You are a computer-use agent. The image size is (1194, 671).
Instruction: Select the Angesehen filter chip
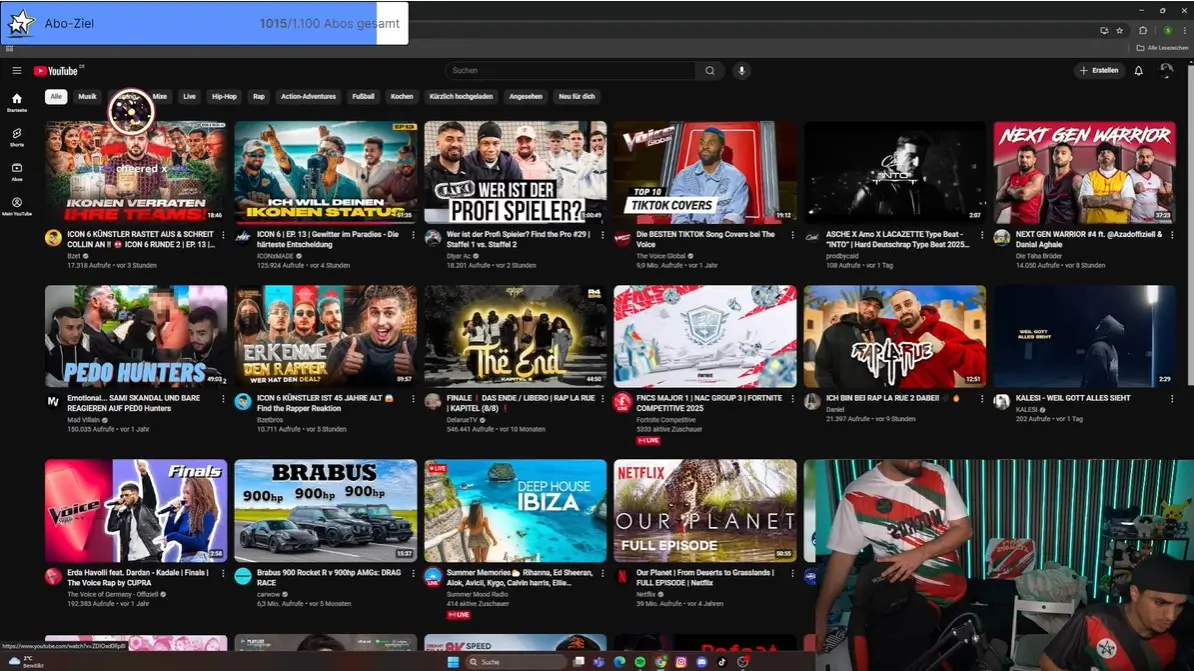tap(525, 97)
